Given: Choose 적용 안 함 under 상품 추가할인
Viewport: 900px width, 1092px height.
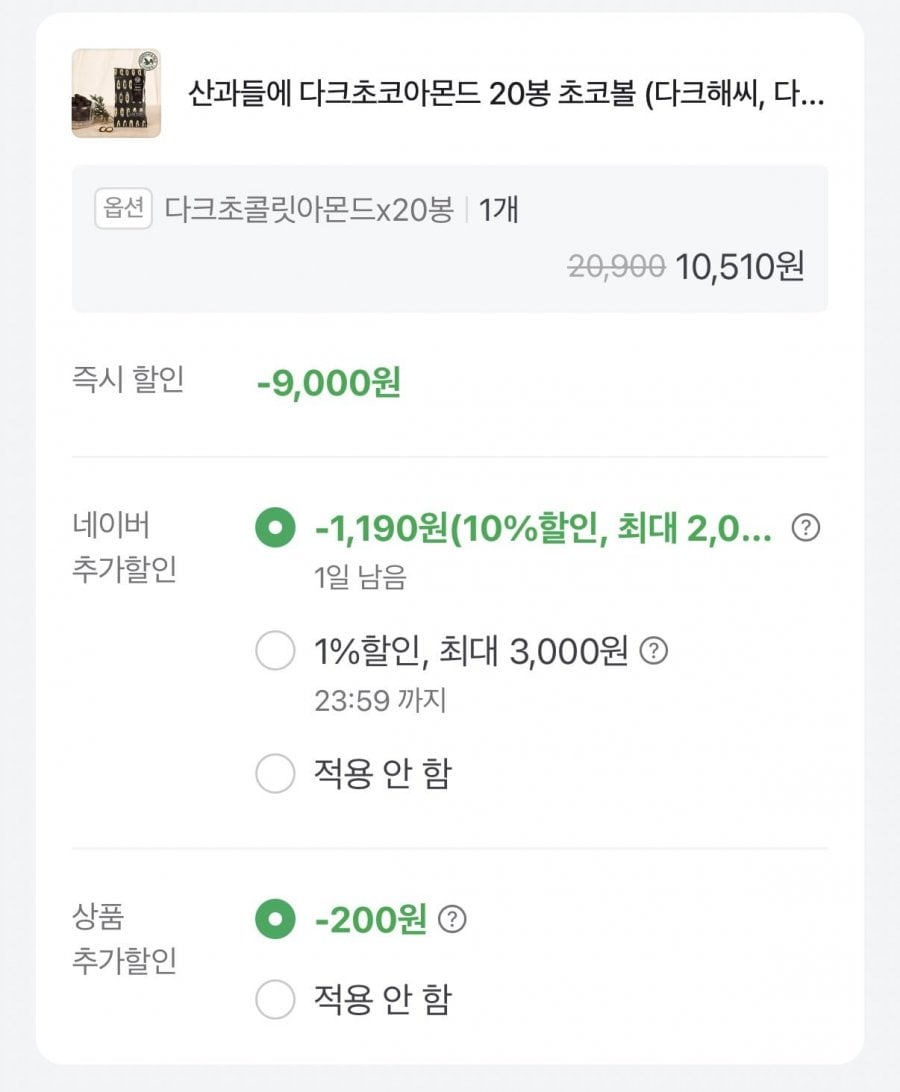Looking at the screenshot, I should pyautogui.click(x=276, y=998).
